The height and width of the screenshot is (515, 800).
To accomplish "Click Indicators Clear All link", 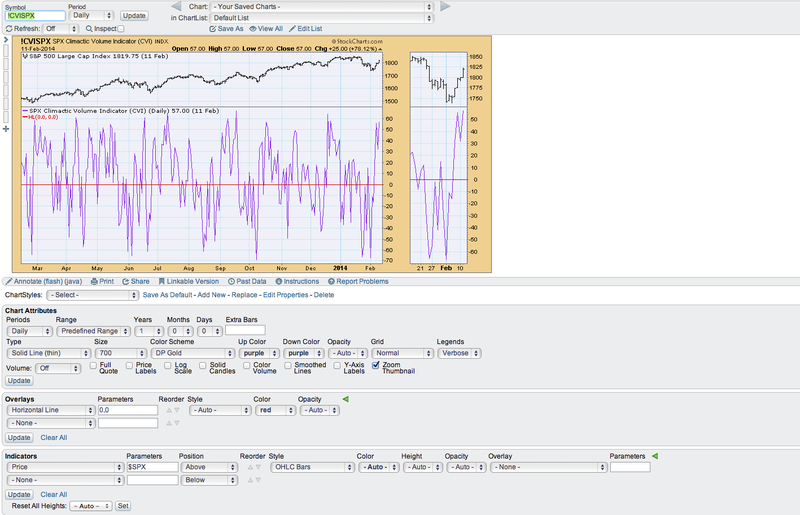I will point(54,495).
